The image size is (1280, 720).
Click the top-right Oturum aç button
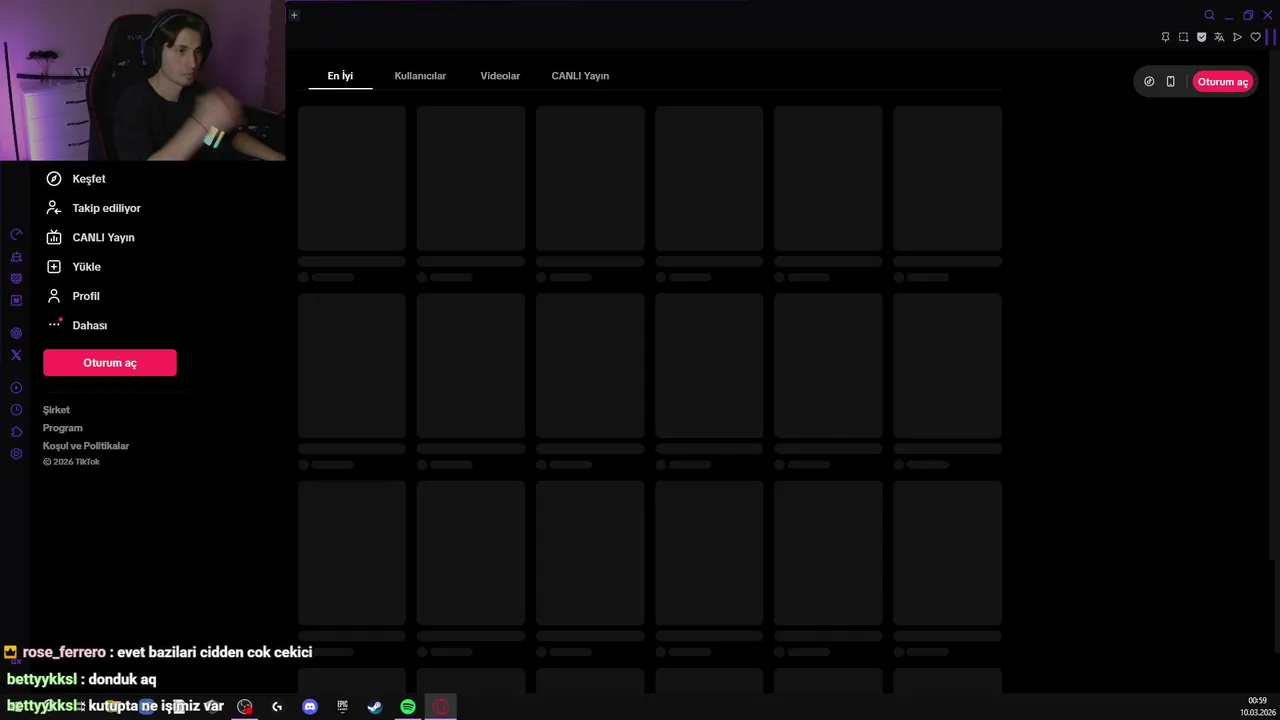(x=1222, y=82)
